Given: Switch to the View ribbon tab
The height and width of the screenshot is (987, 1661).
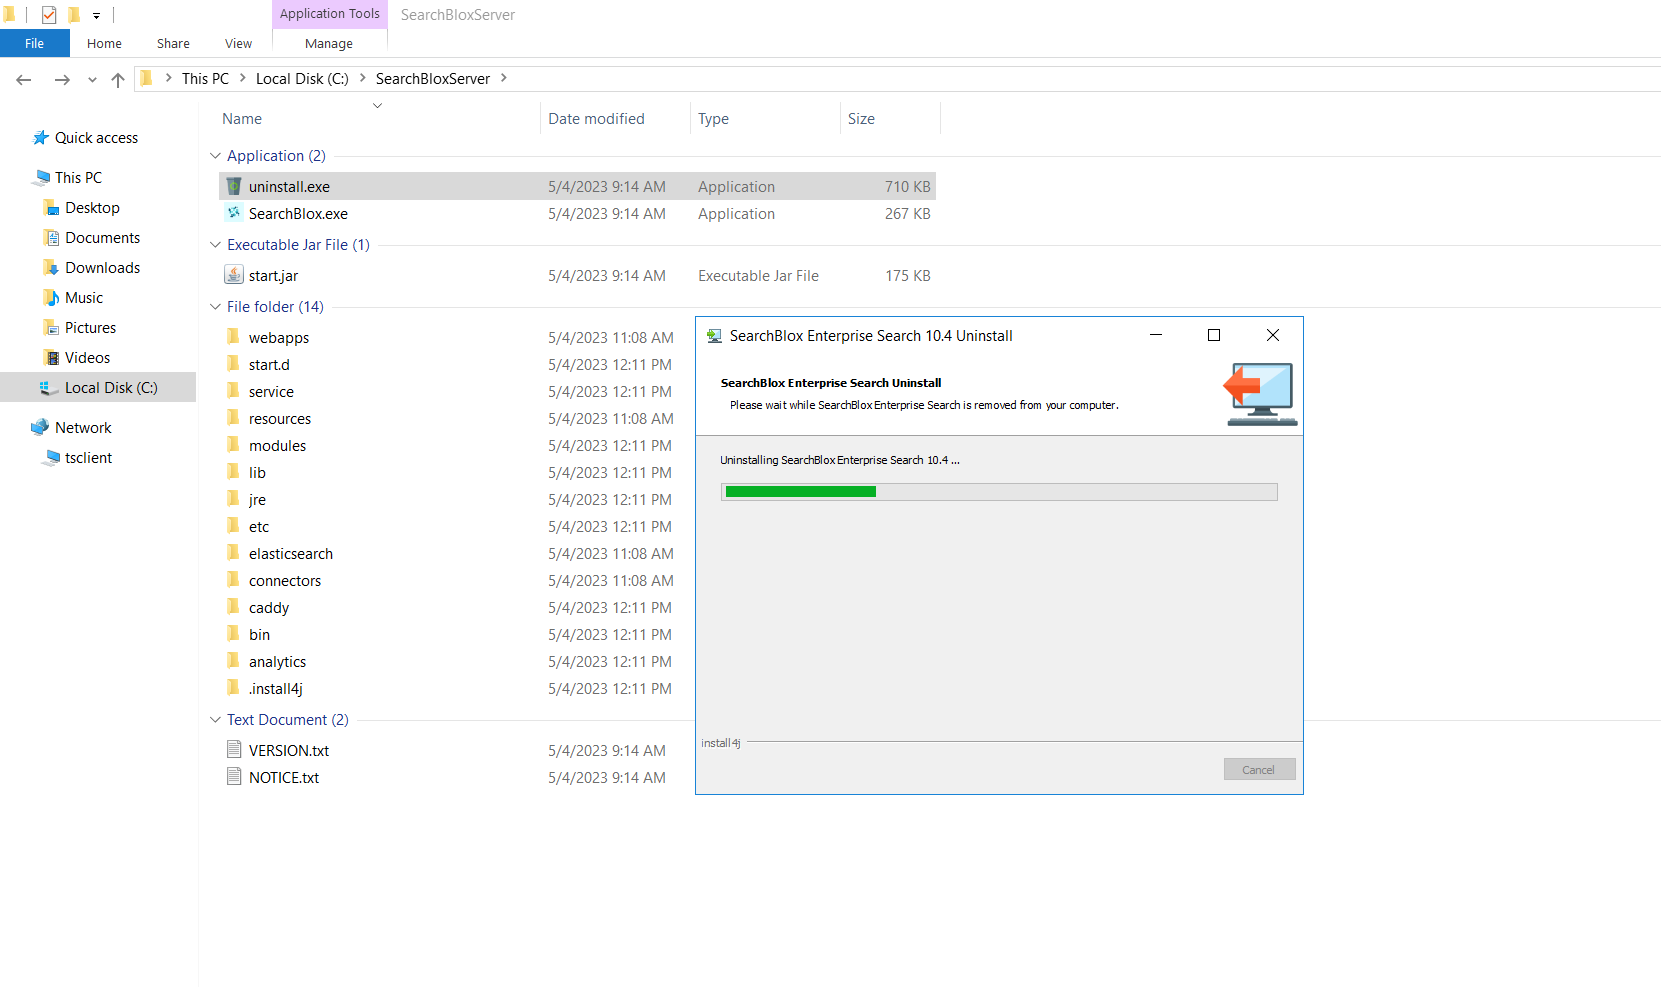Looking at the screenshot, I should point(238,43).
